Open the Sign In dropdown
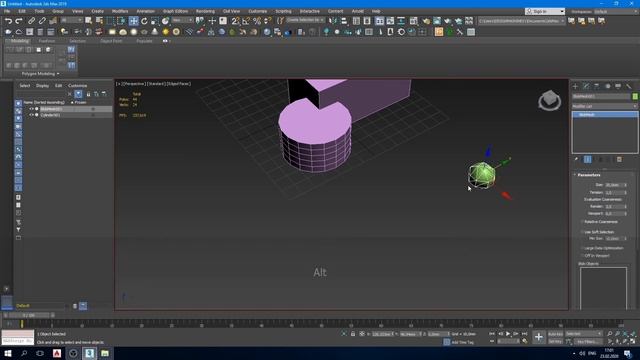The width and height of the screenshot is (640, 360). coord(545,11)
